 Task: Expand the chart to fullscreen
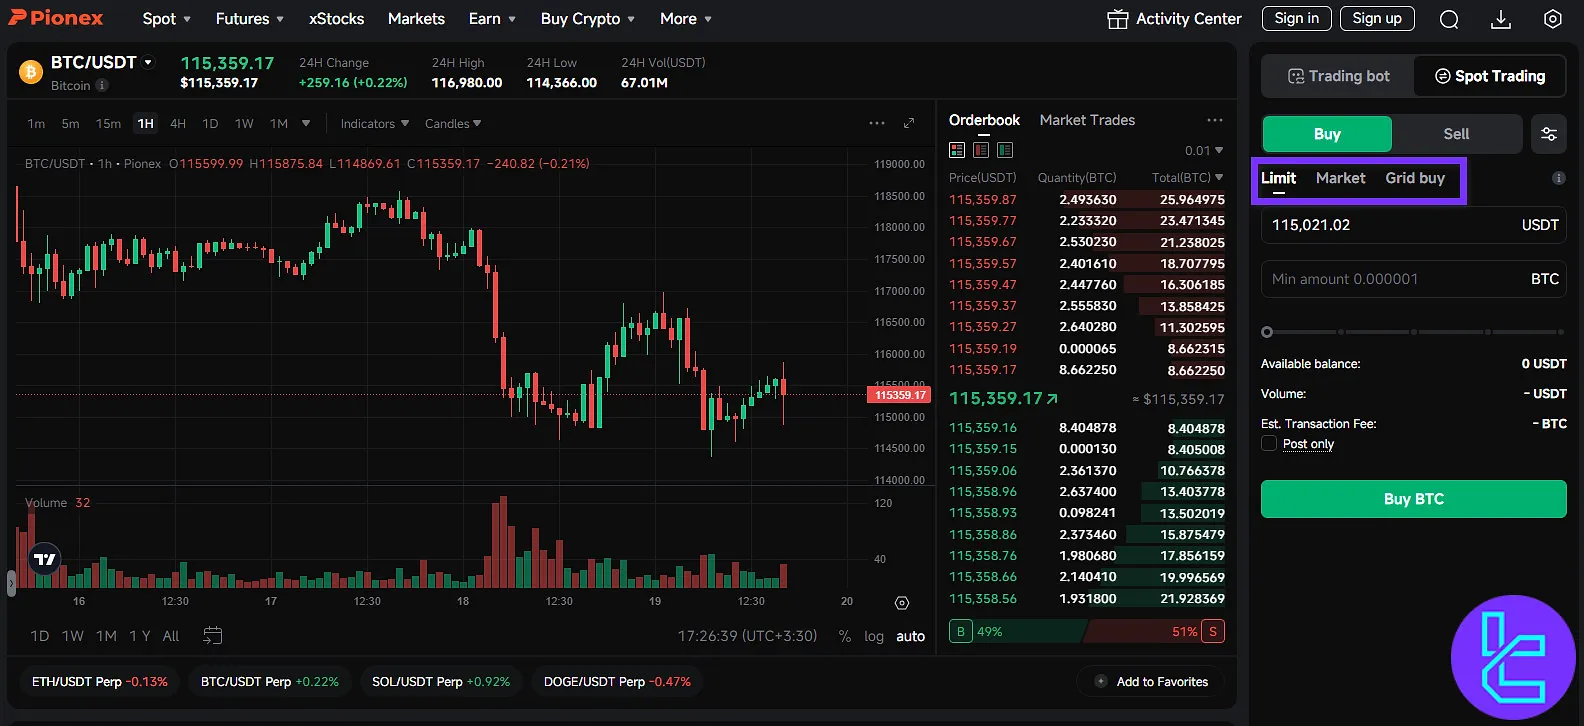[909, 123]
